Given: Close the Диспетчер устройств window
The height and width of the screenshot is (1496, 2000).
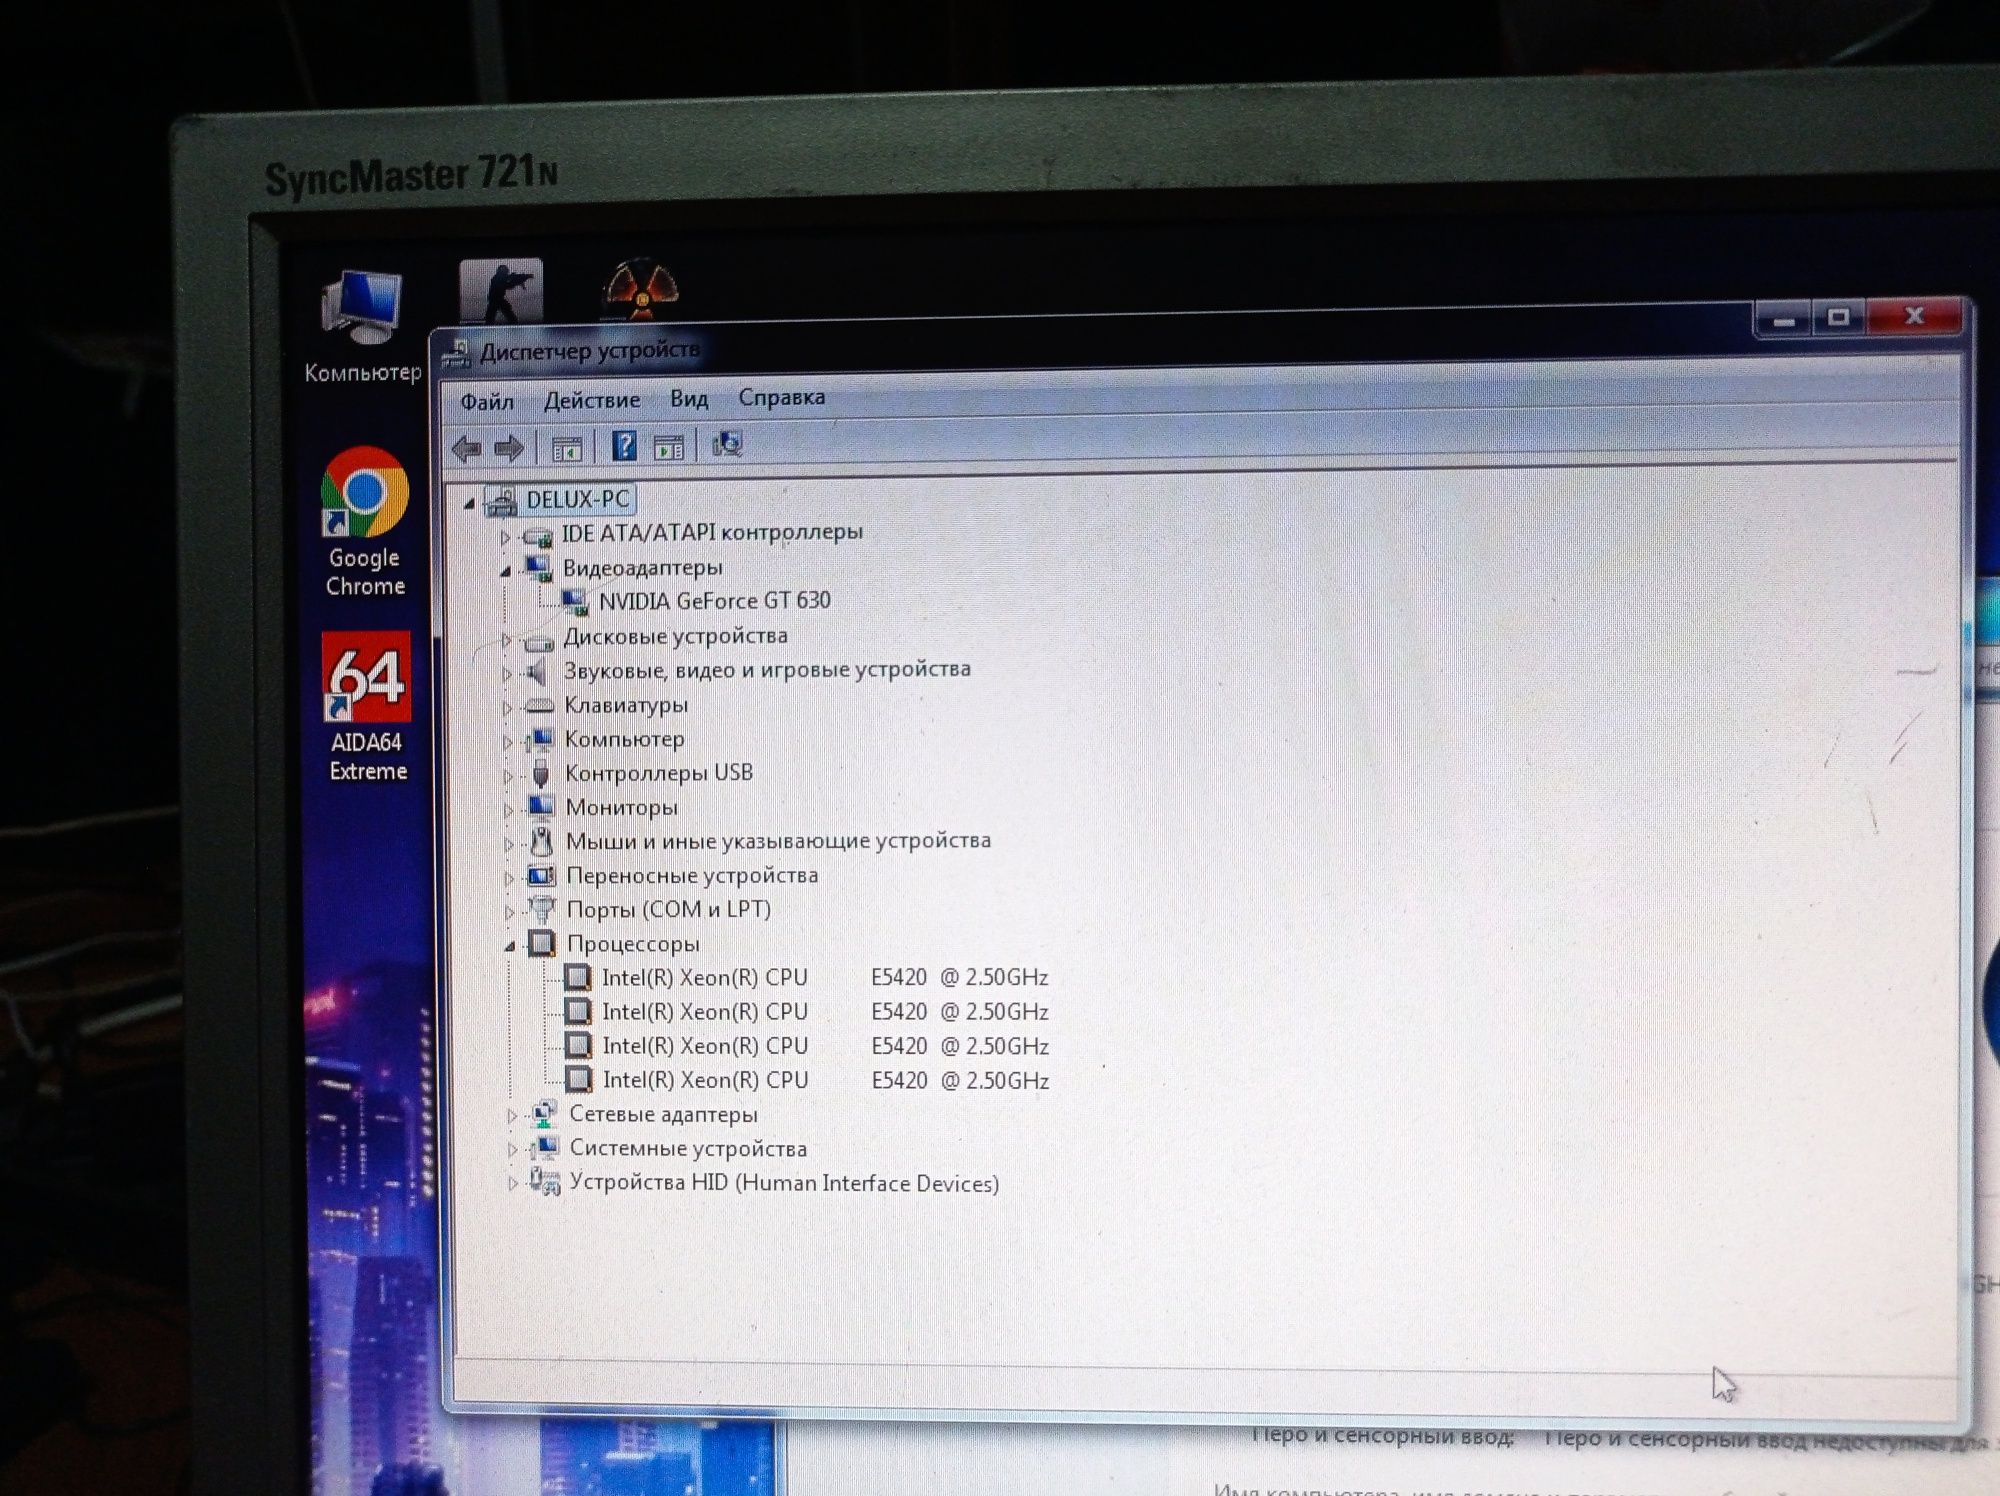Looking at the screenshot, I should pos(1914,316).
